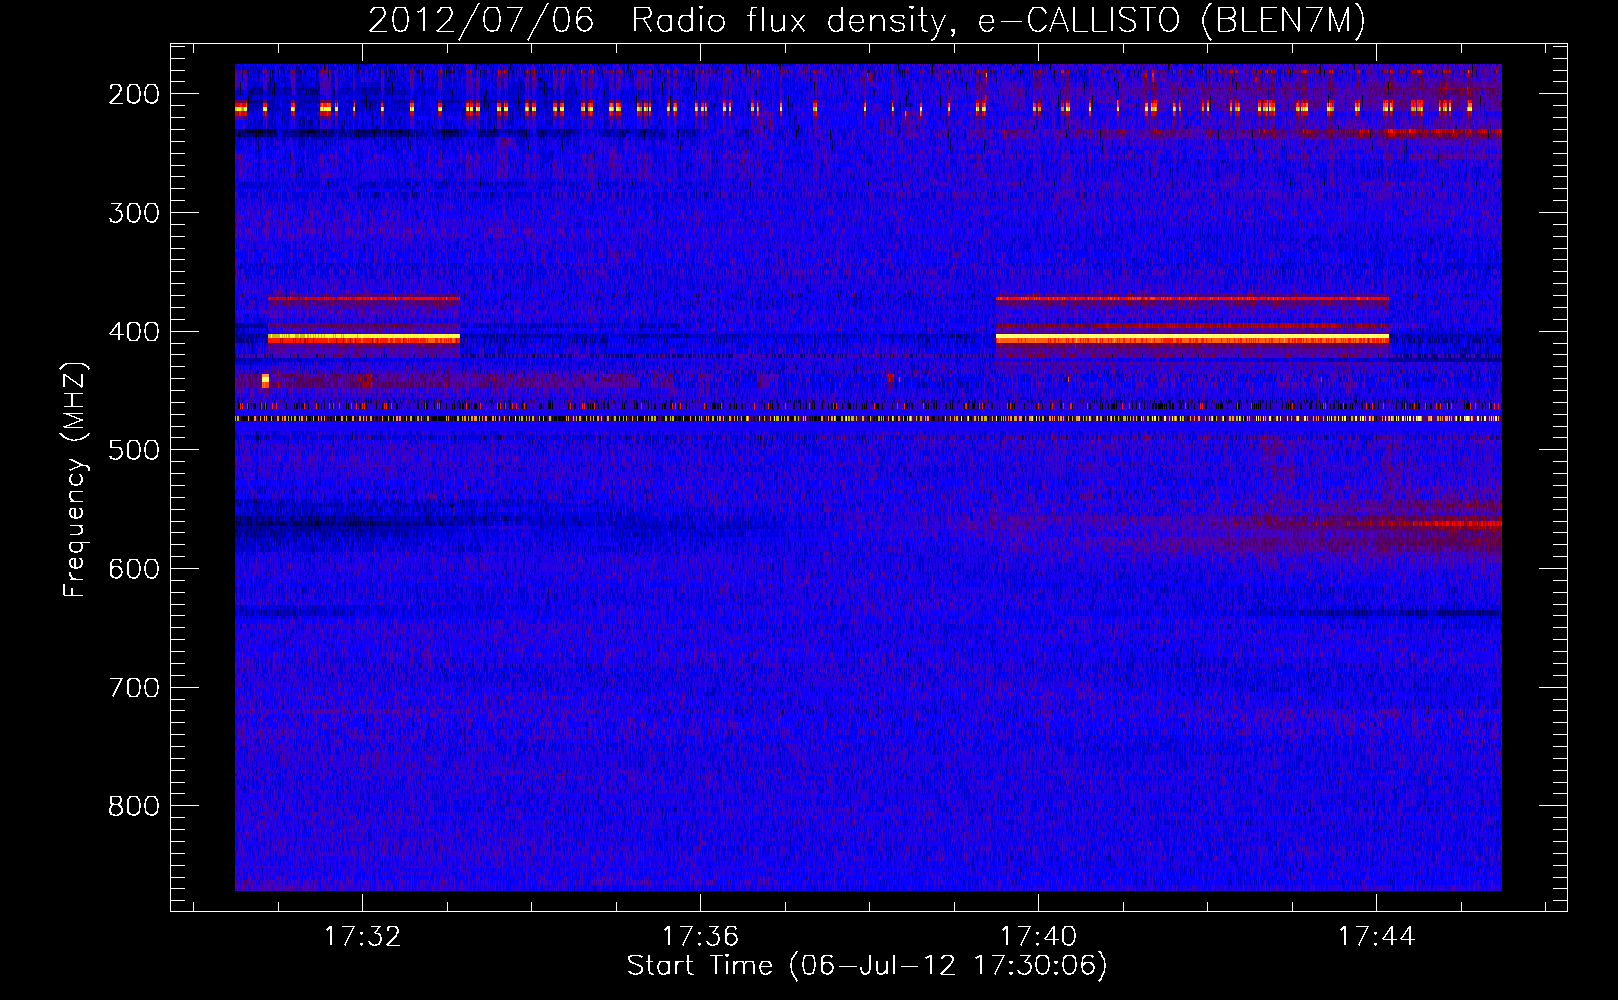Click the 700 frequency tick label
1618x1000 pixels.
(134, 688)
